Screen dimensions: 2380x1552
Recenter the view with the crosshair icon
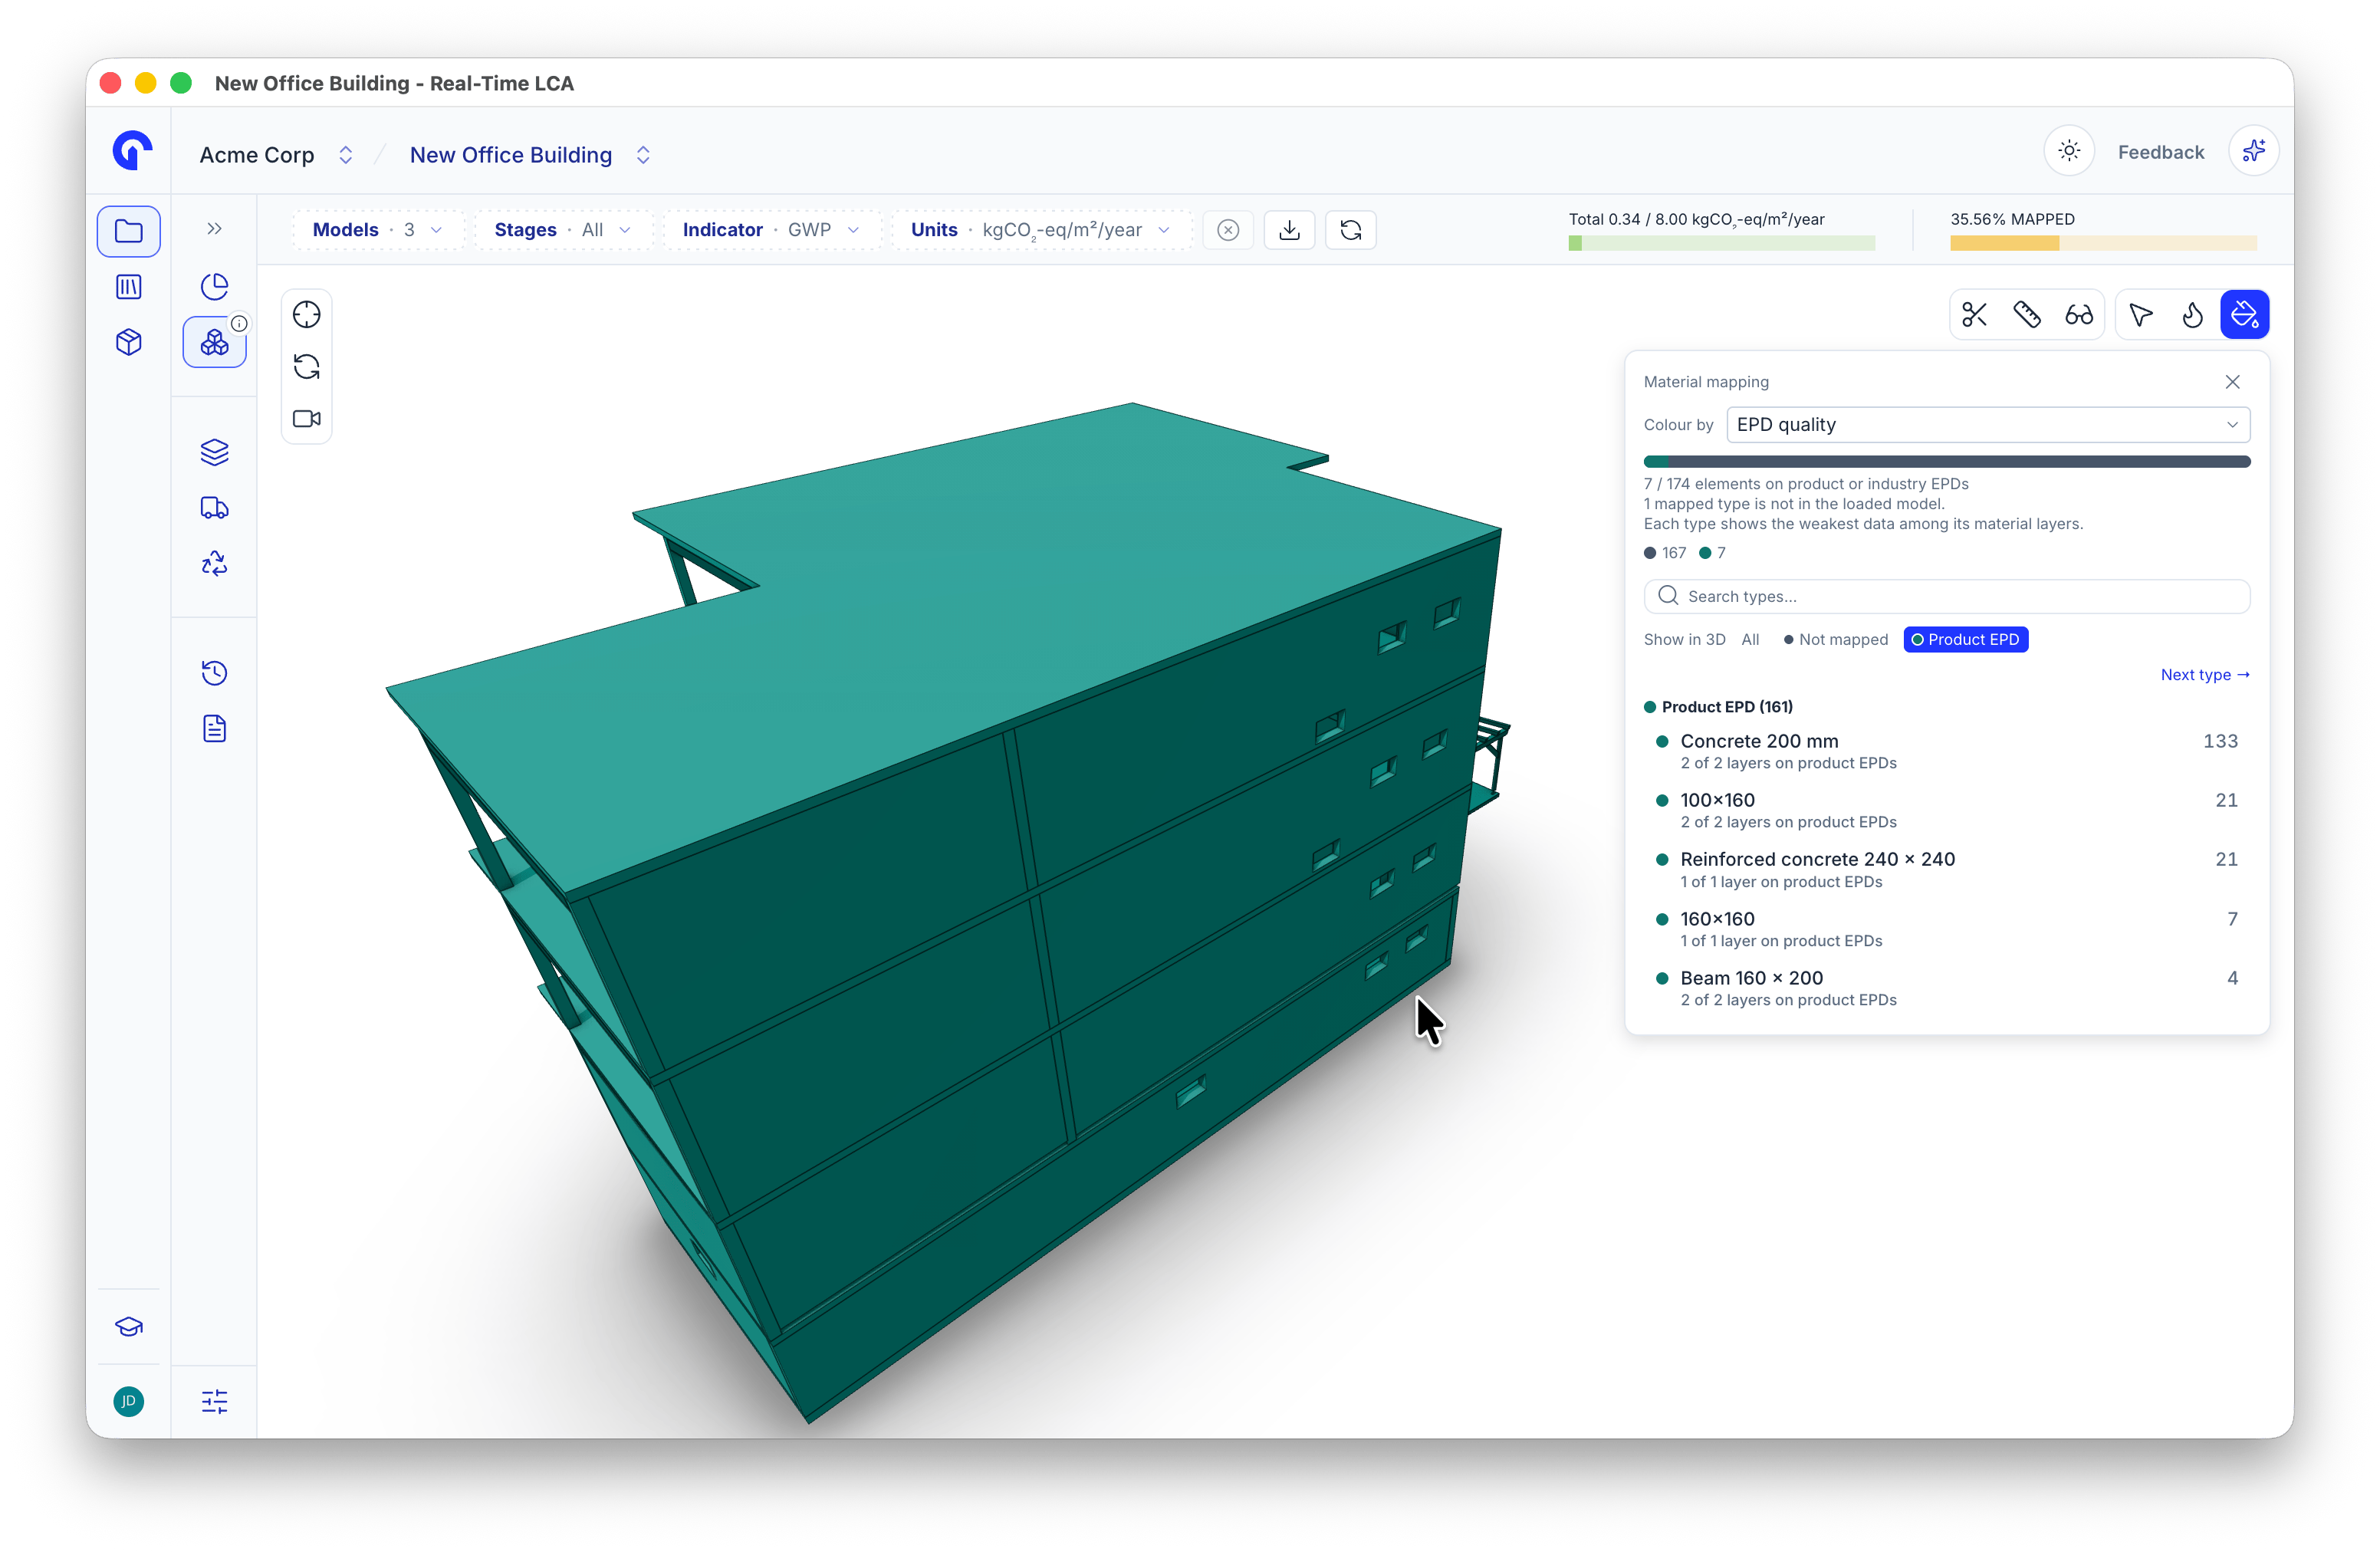coord(306,315)
